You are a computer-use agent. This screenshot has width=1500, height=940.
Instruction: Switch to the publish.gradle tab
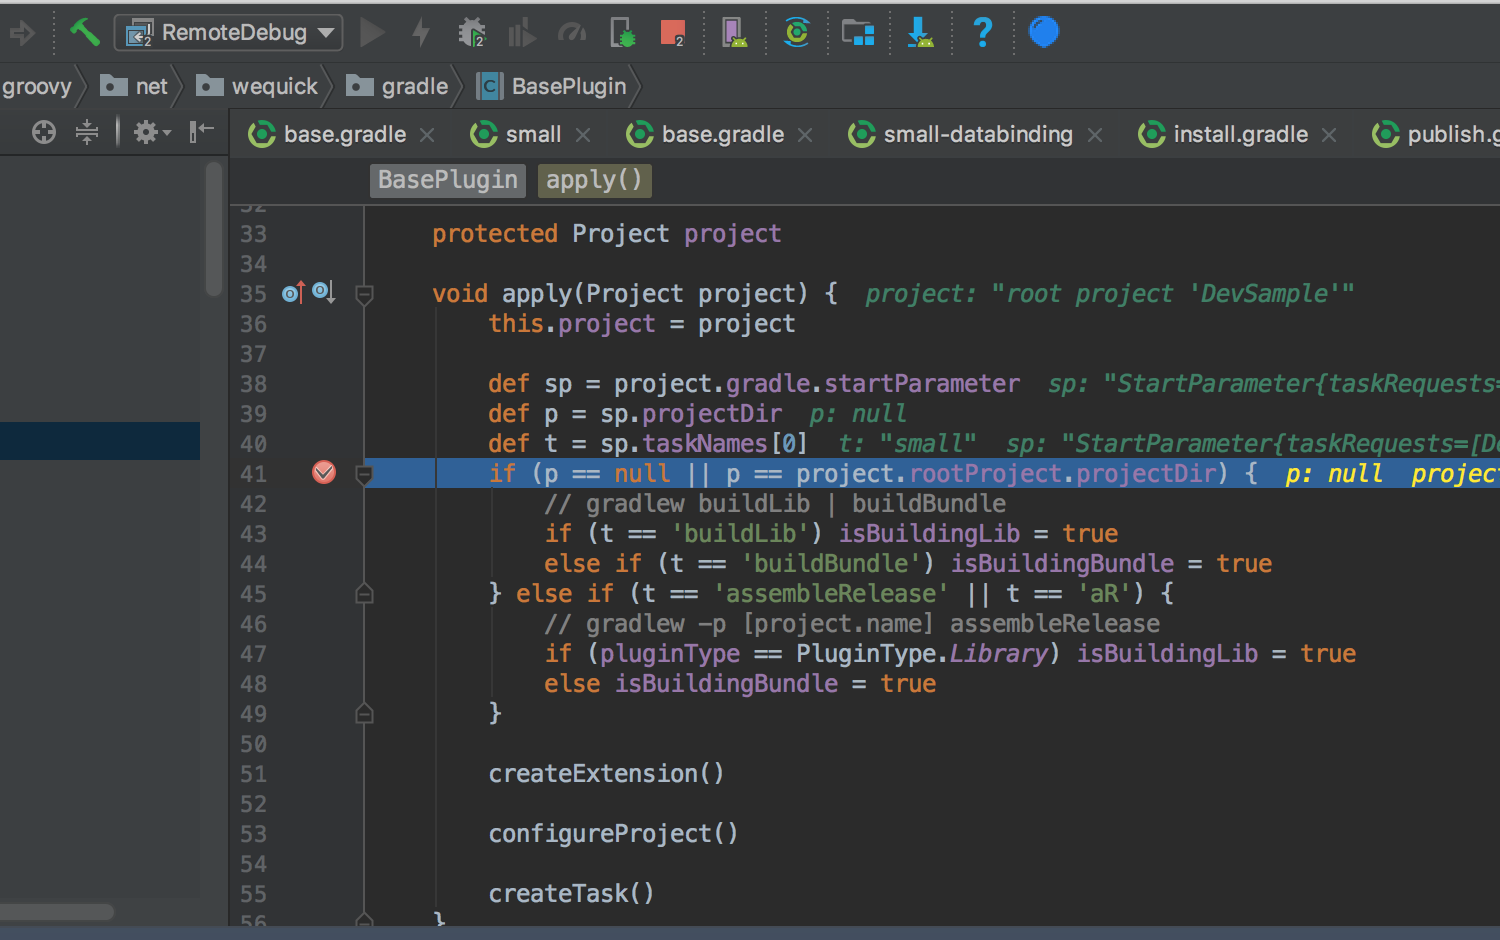1436,134
